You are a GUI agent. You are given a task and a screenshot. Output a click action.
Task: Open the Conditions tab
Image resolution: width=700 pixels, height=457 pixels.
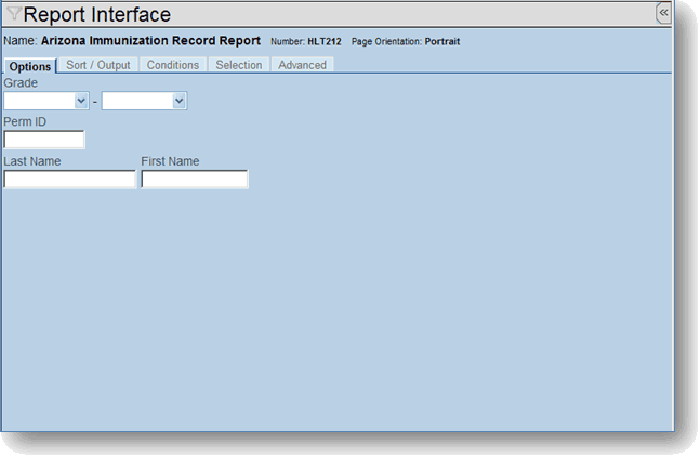tap(173, 65)
